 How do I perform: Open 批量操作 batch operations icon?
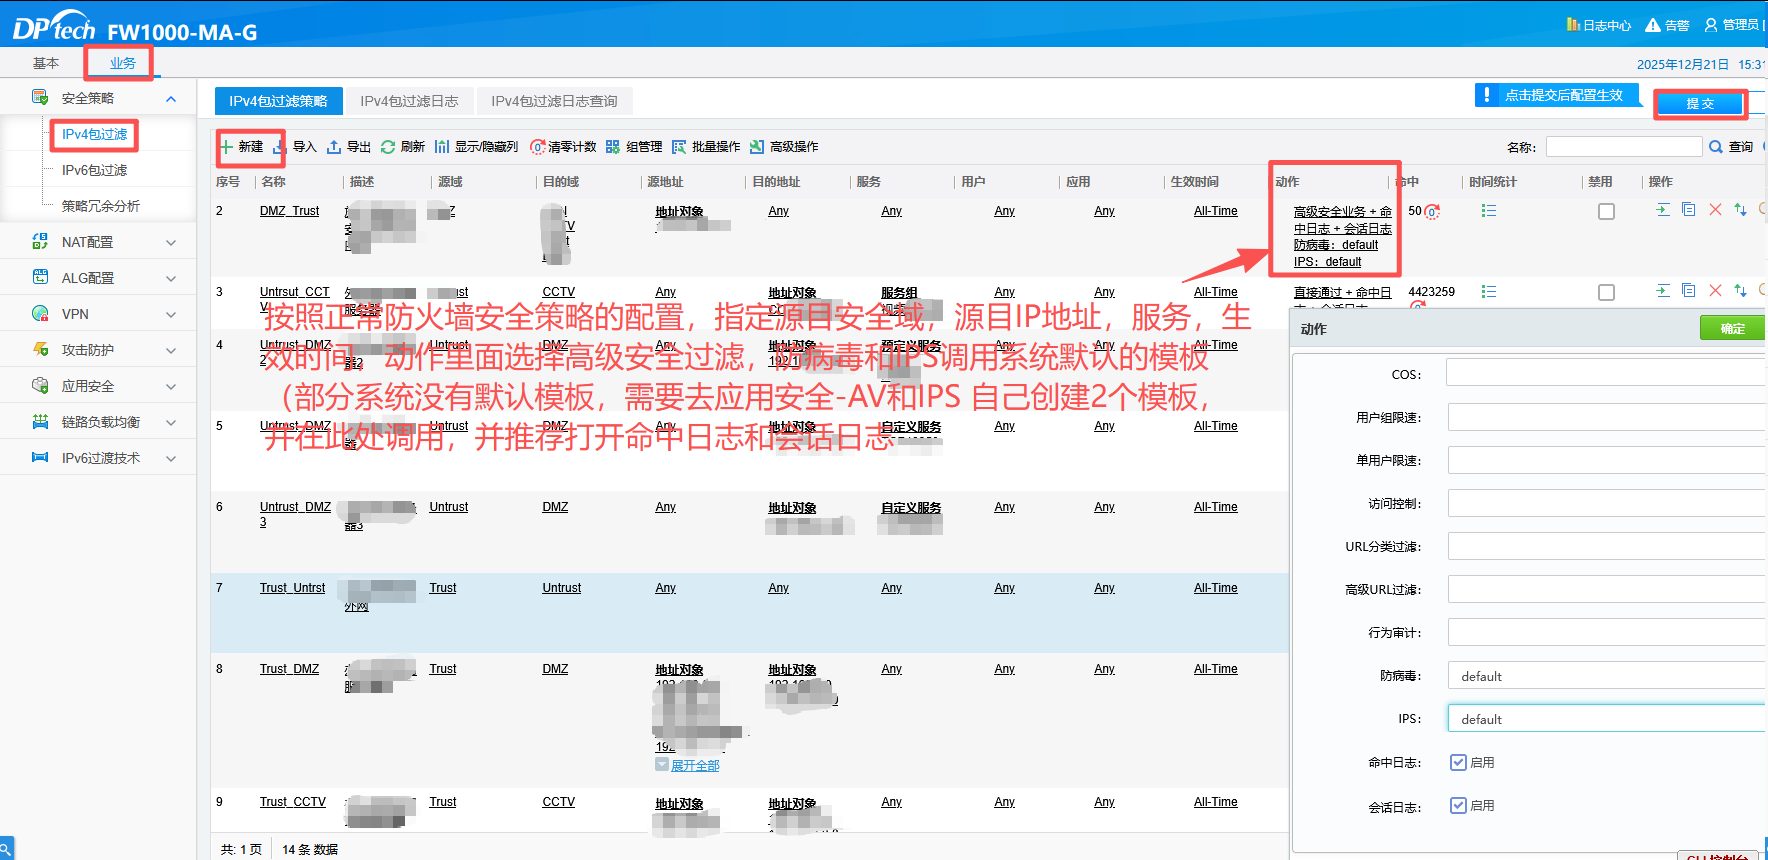coord(679,147)
